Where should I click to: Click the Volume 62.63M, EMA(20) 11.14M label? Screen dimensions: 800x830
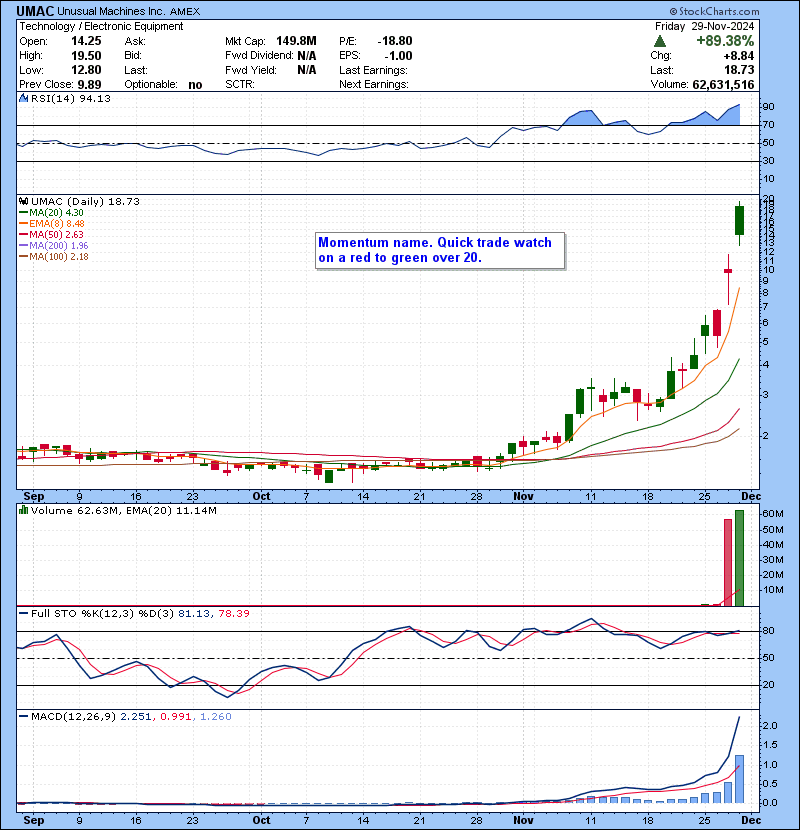click(x=123, y=511)
